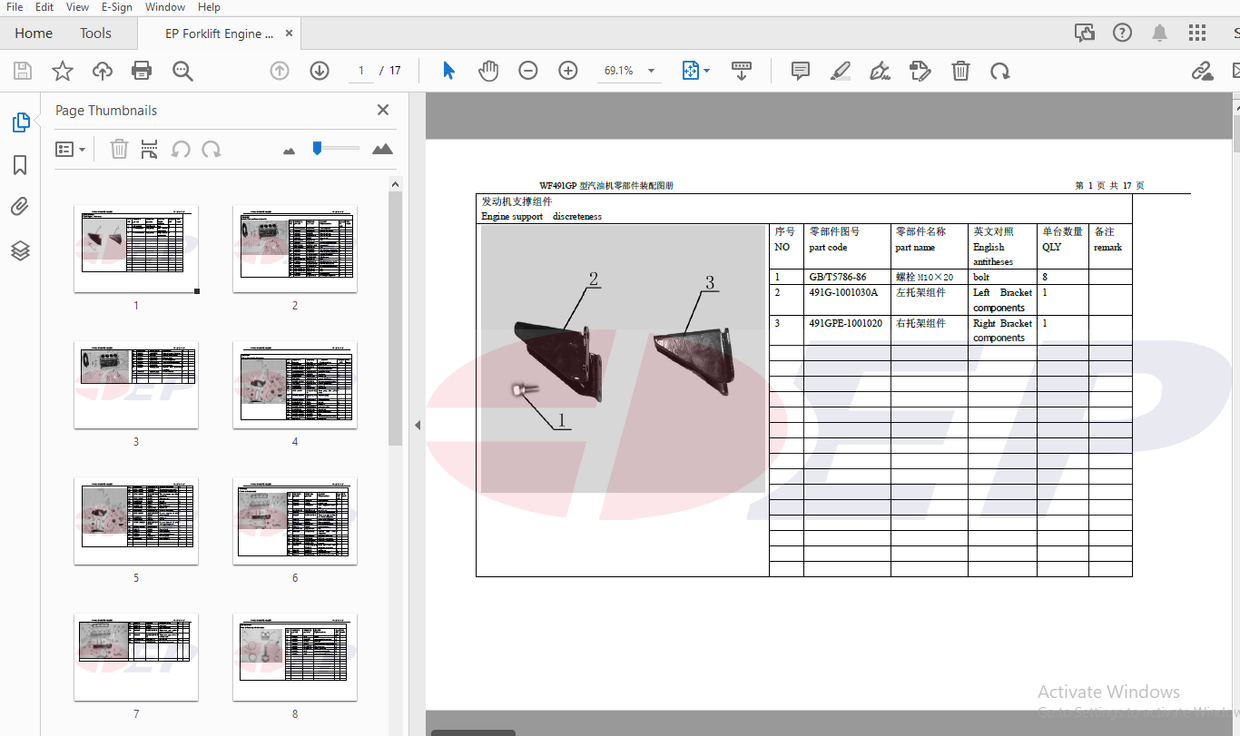The image size is (1240, 736).
Task: Select page 5 thumbnail
Action: [x=136, y=520]
